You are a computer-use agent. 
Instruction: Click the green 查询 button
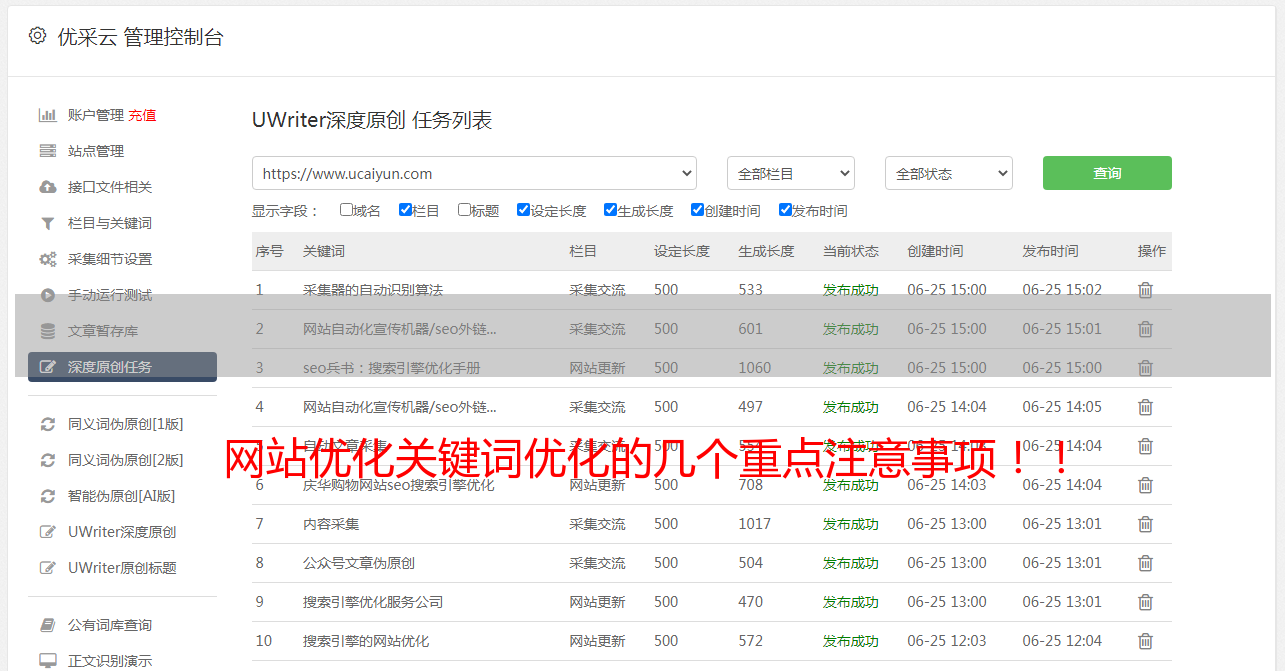[1107, 173]
